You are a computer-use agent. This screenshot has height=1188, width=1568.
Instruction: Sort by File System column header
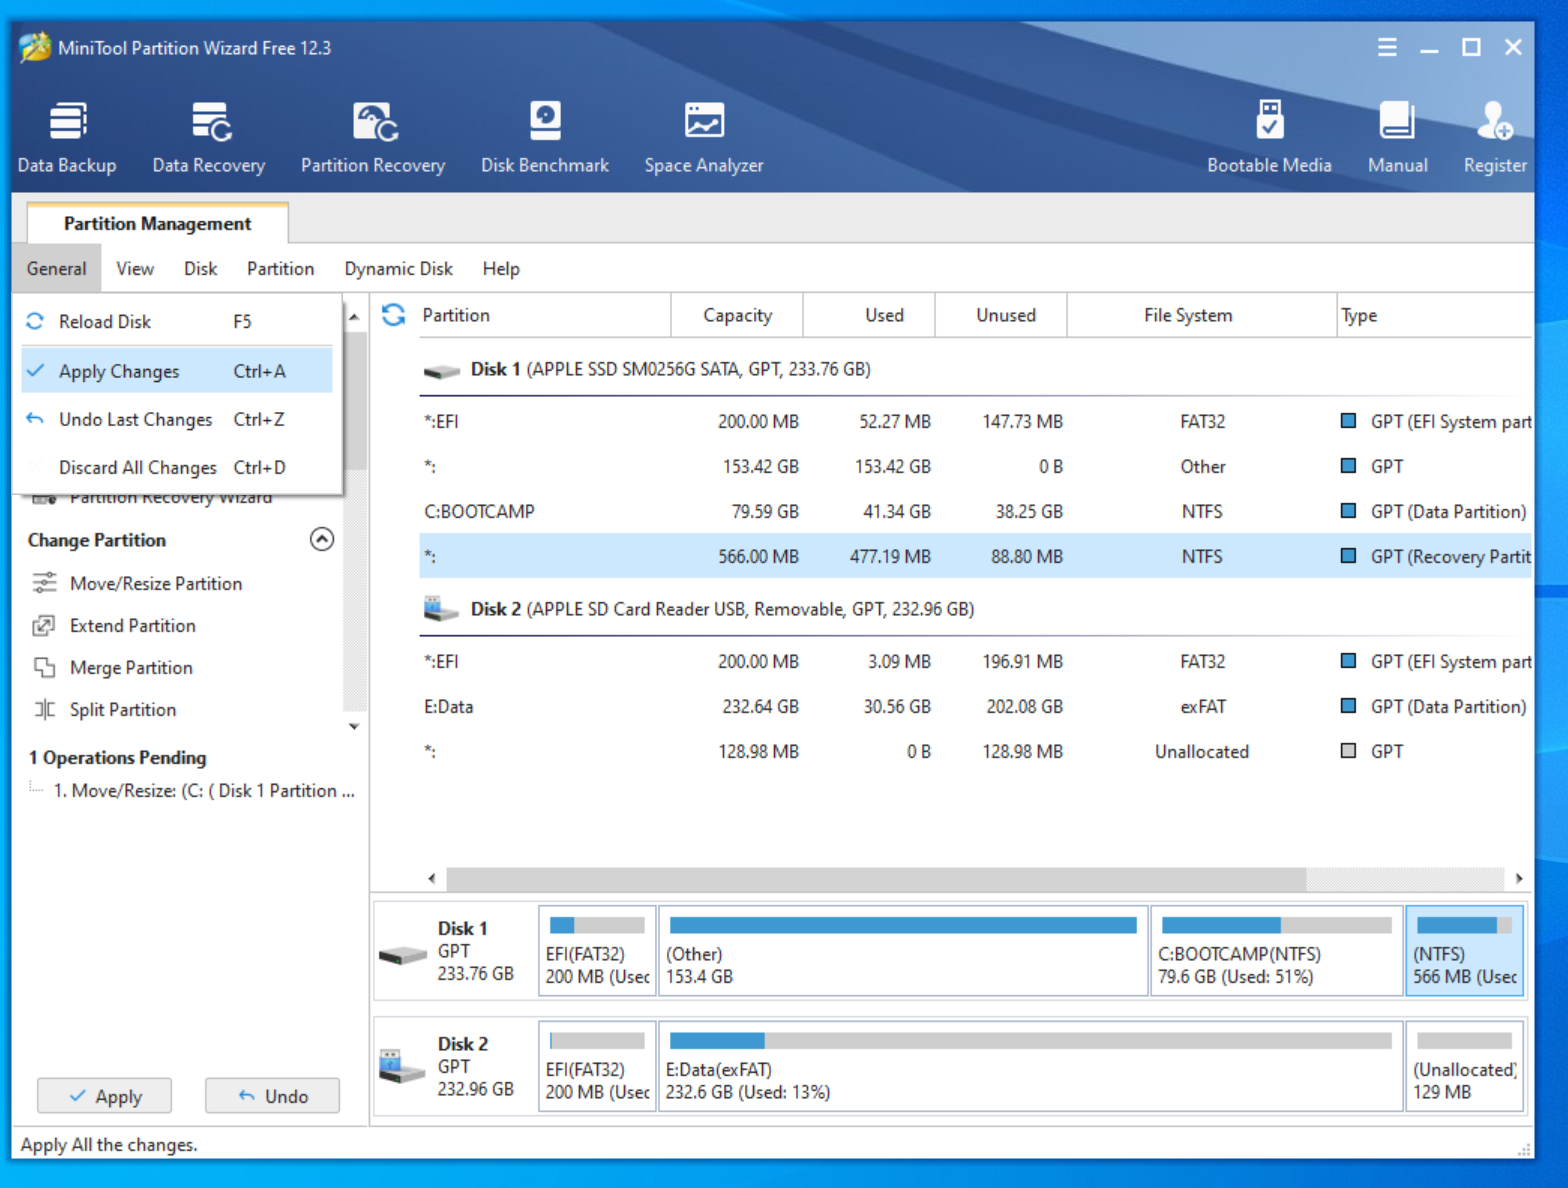pyautogui.click(x=1202, y=315)
